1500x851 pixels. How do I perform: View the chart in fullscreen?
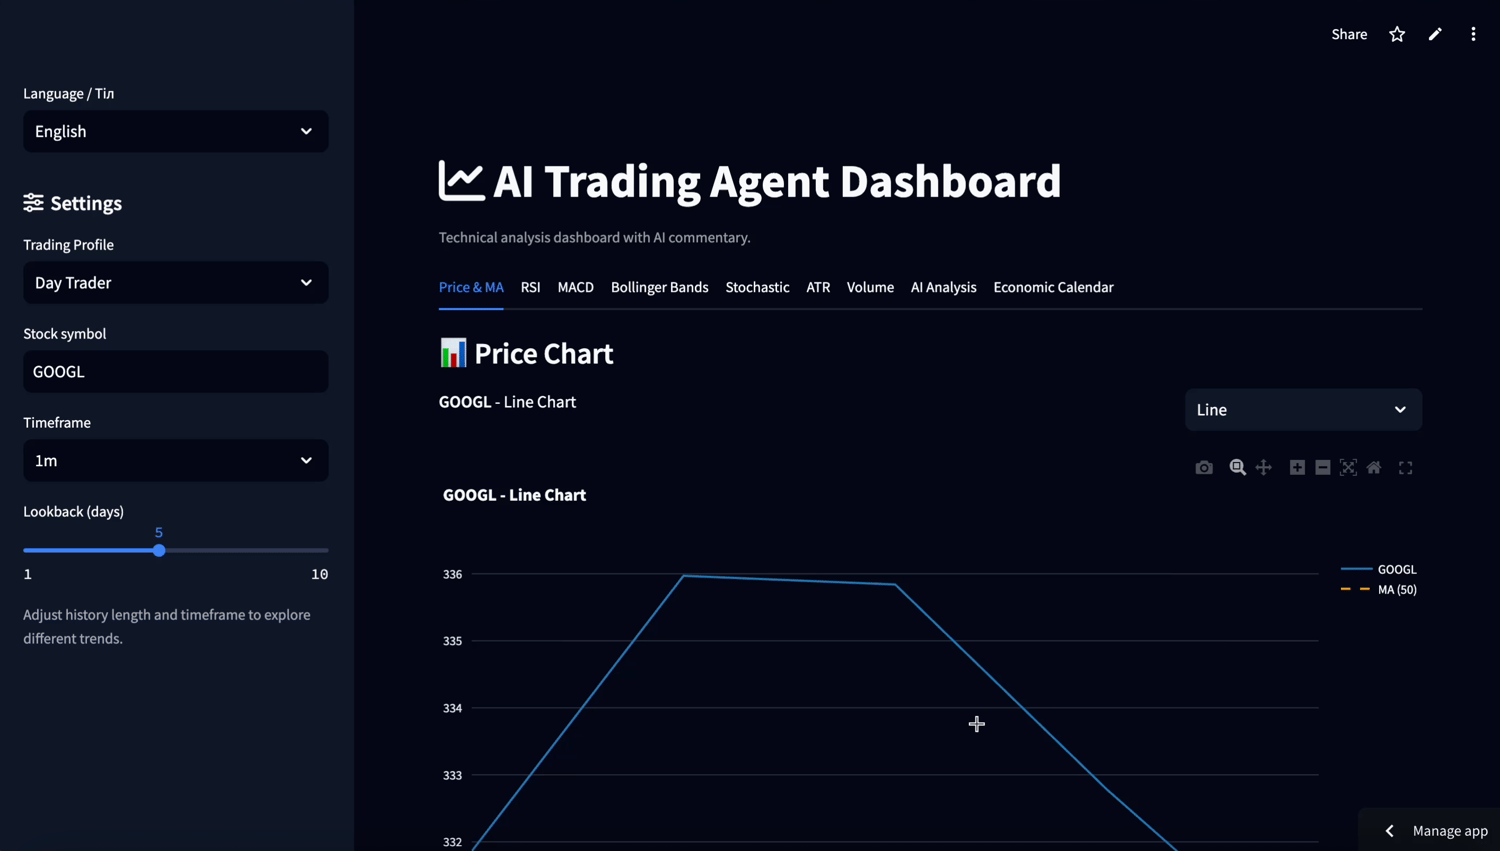pyautogui.click(x=1405, y=468)
